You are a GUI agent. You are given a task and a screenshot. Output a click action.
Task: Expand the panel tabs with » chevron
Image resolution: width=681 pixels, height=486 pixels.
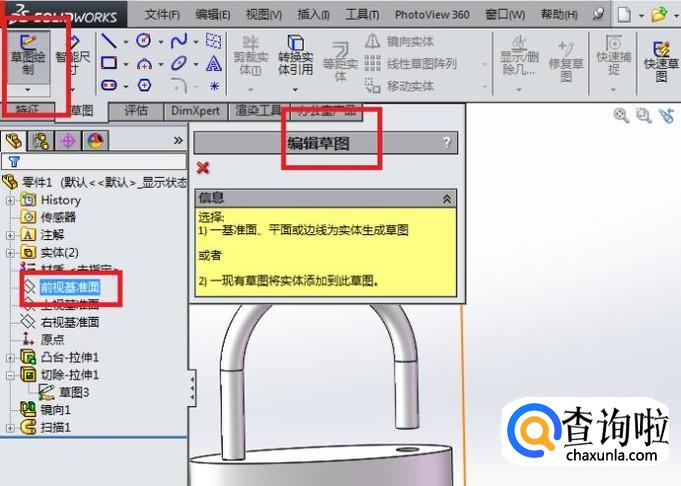(178, 140)
